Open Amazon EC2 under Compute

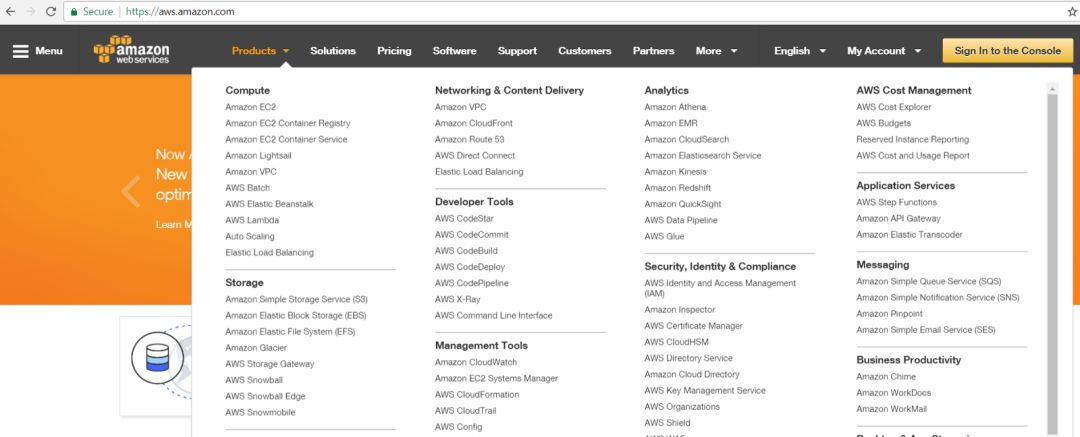250,107
